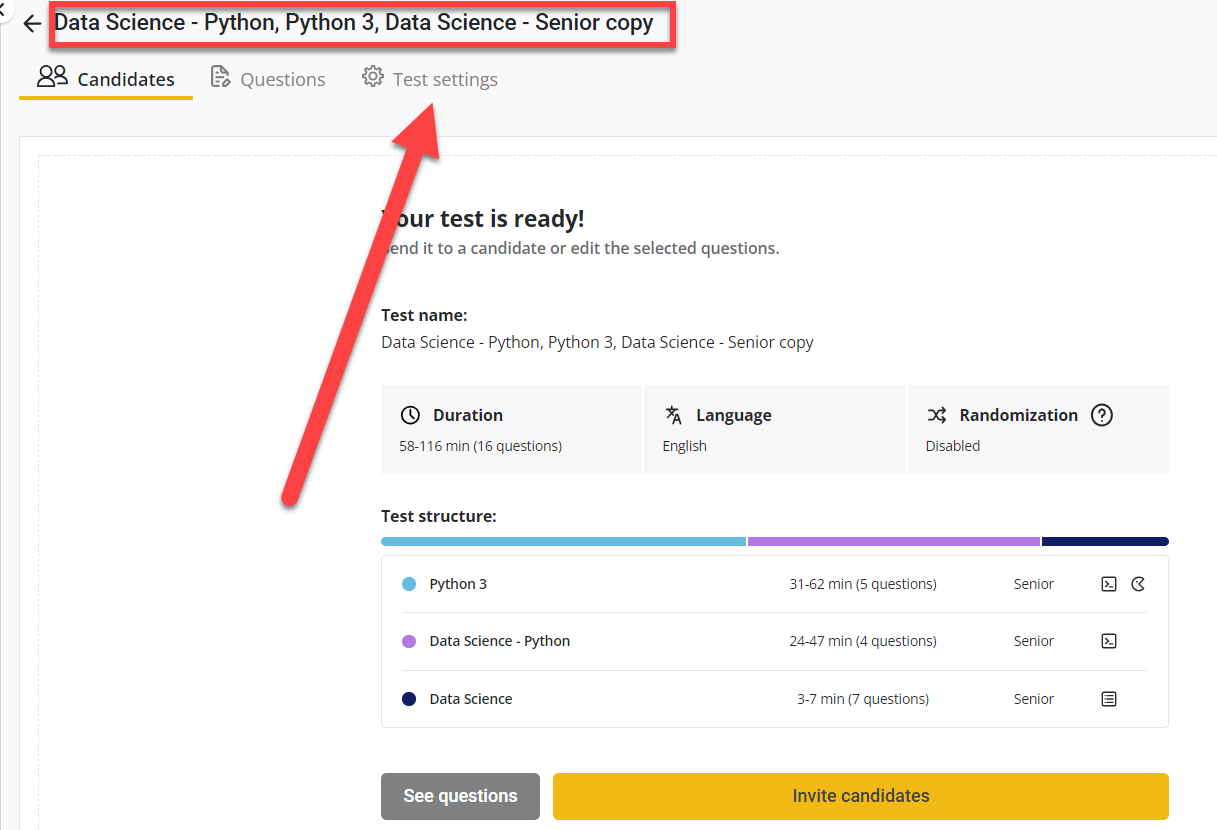Click the Randomization help question mark icon
This screenshot has width=1217, height=830.
[1101, 415]
